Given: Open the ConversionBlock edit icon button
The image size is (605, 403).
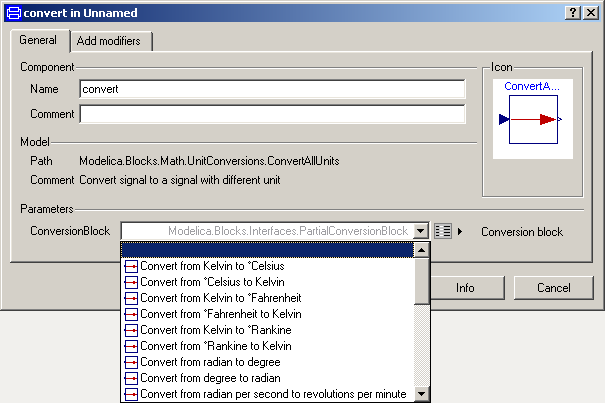Looking at the screenshot, I should click(x=445, y=231).
